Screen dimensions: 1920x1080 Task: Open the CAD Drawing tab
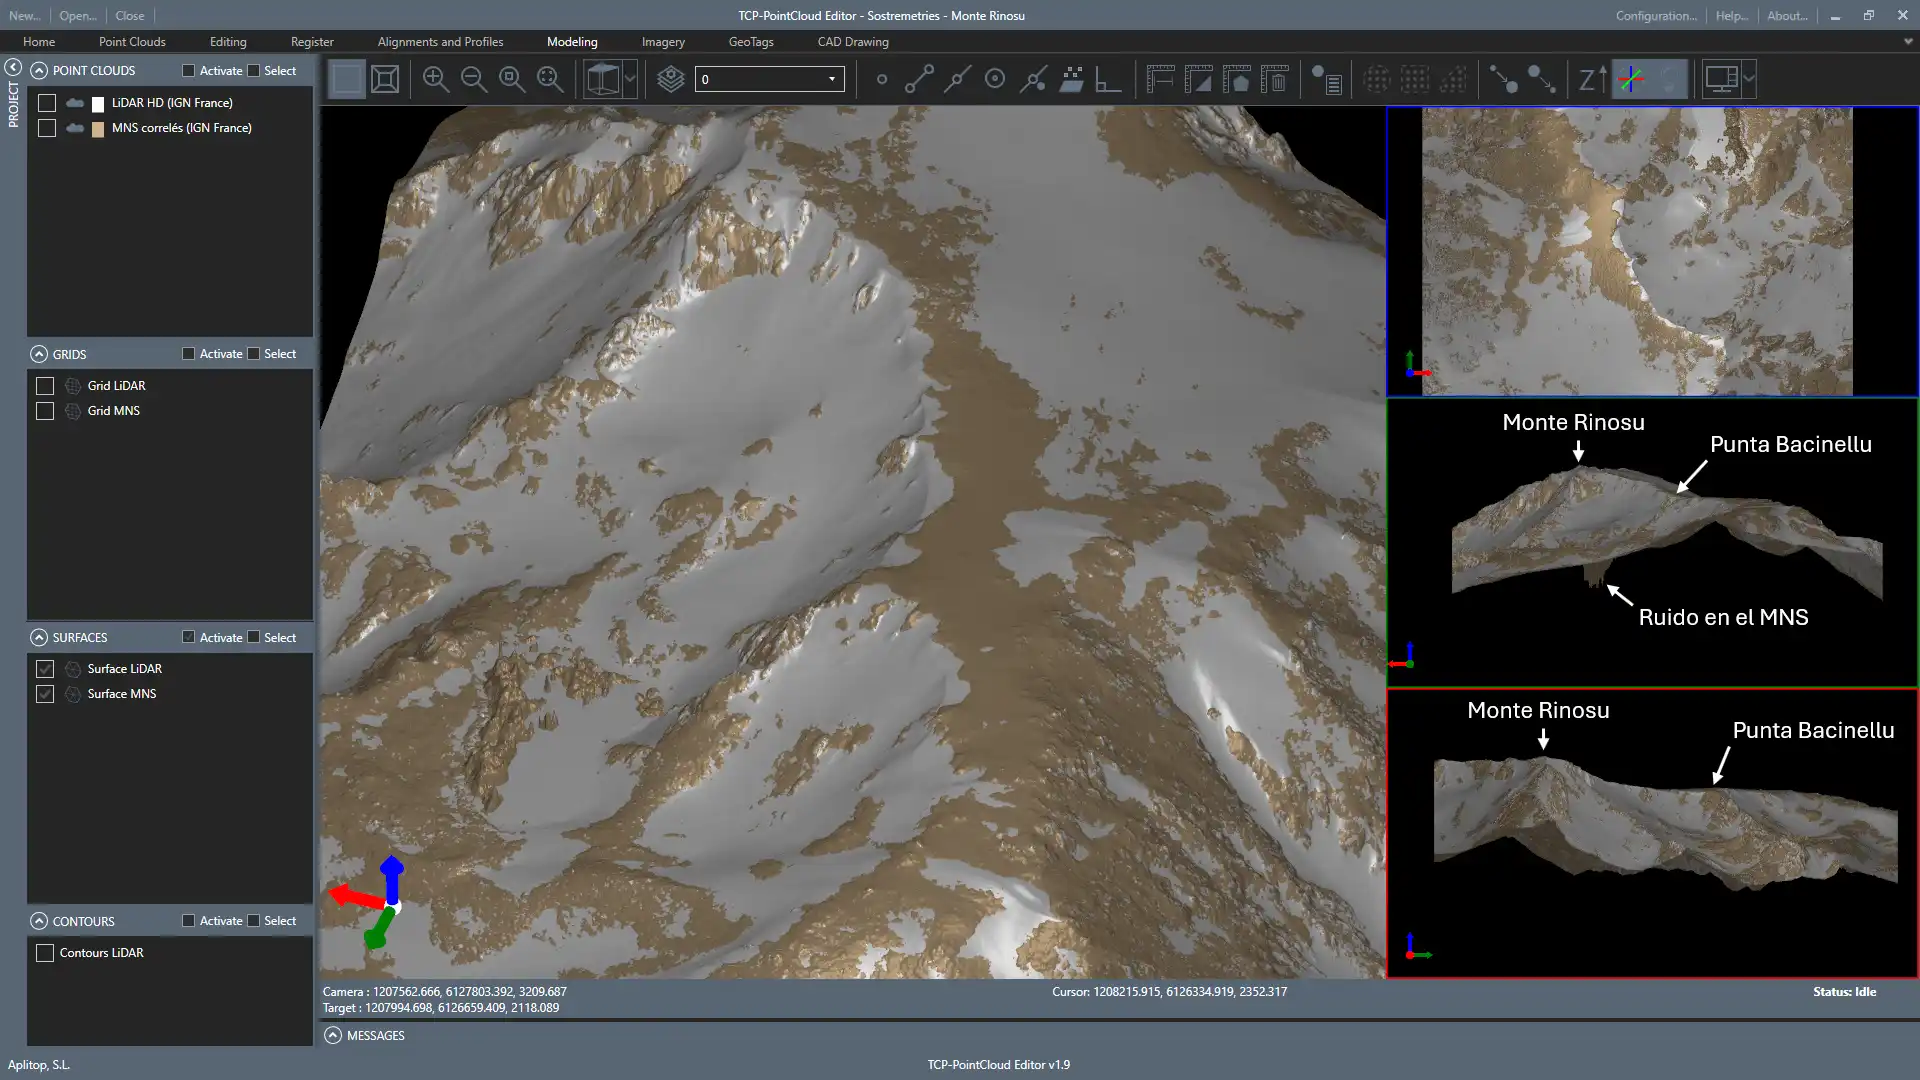click(x=853, y=42)
